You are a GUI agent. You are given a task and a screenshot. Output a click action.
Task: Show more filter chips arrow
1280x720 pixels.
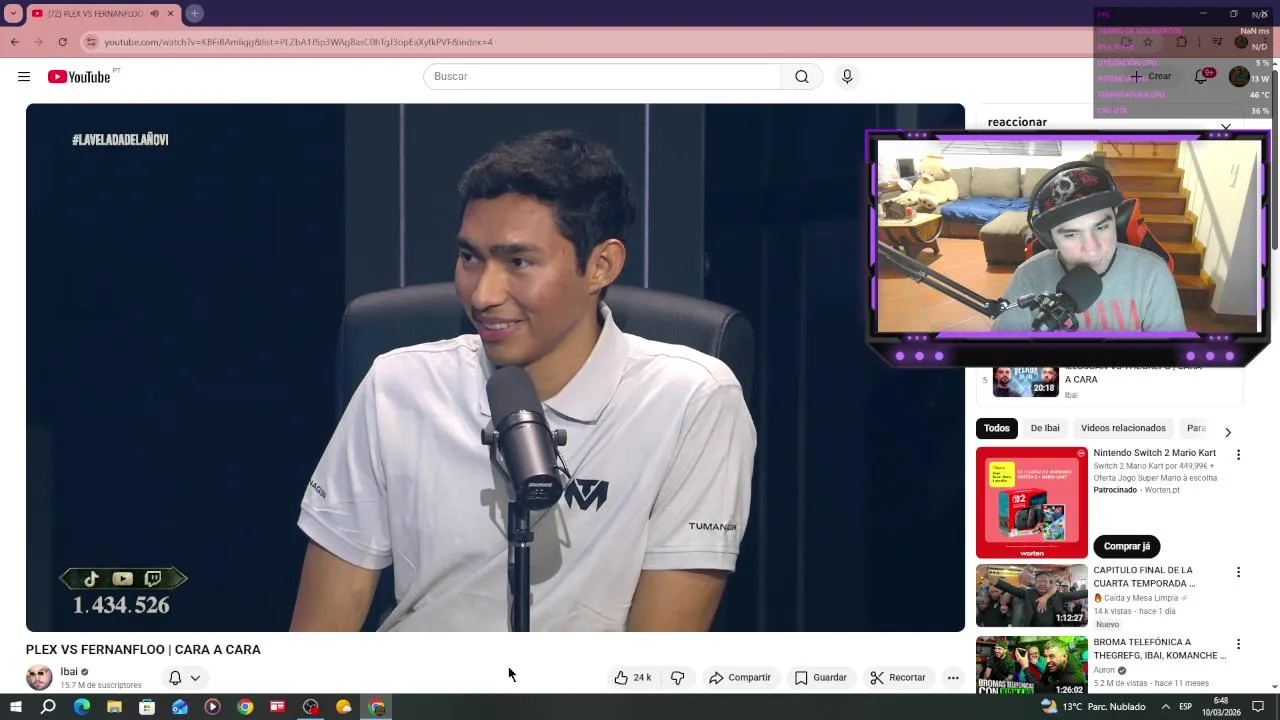pyautogui.click(x=1228, y=432)
